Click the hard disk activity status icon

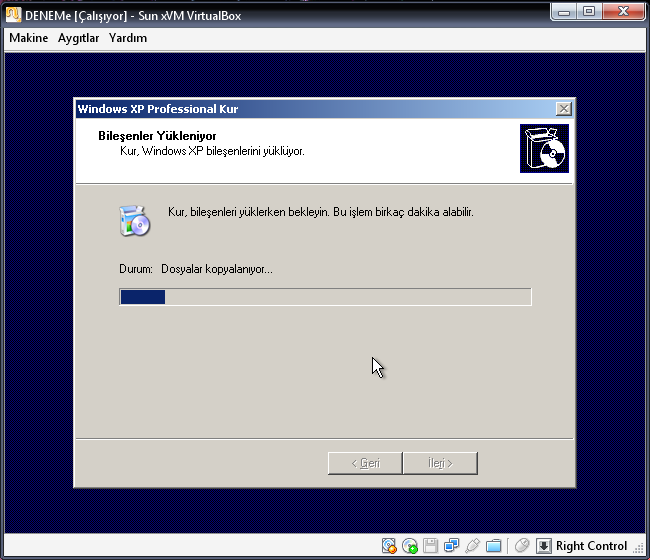(390, 546)
